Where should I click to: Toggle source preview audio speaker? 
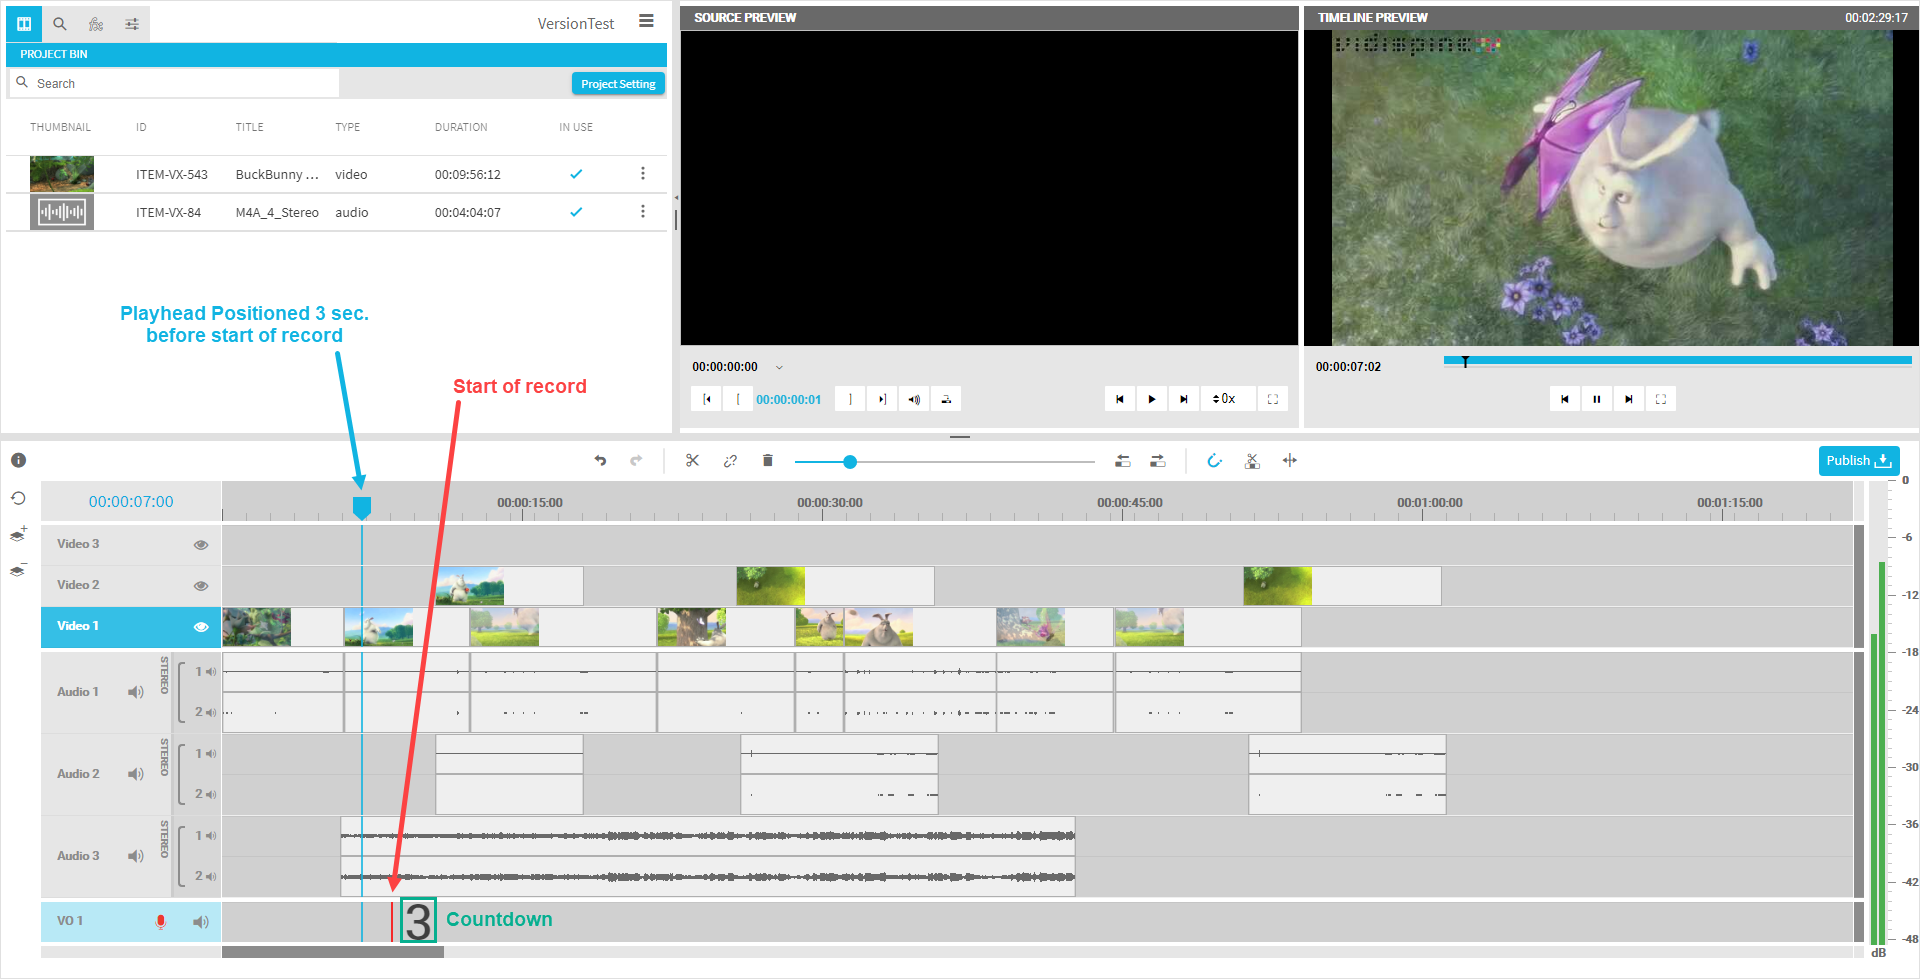pyautogui.click(x=914, y=399)
